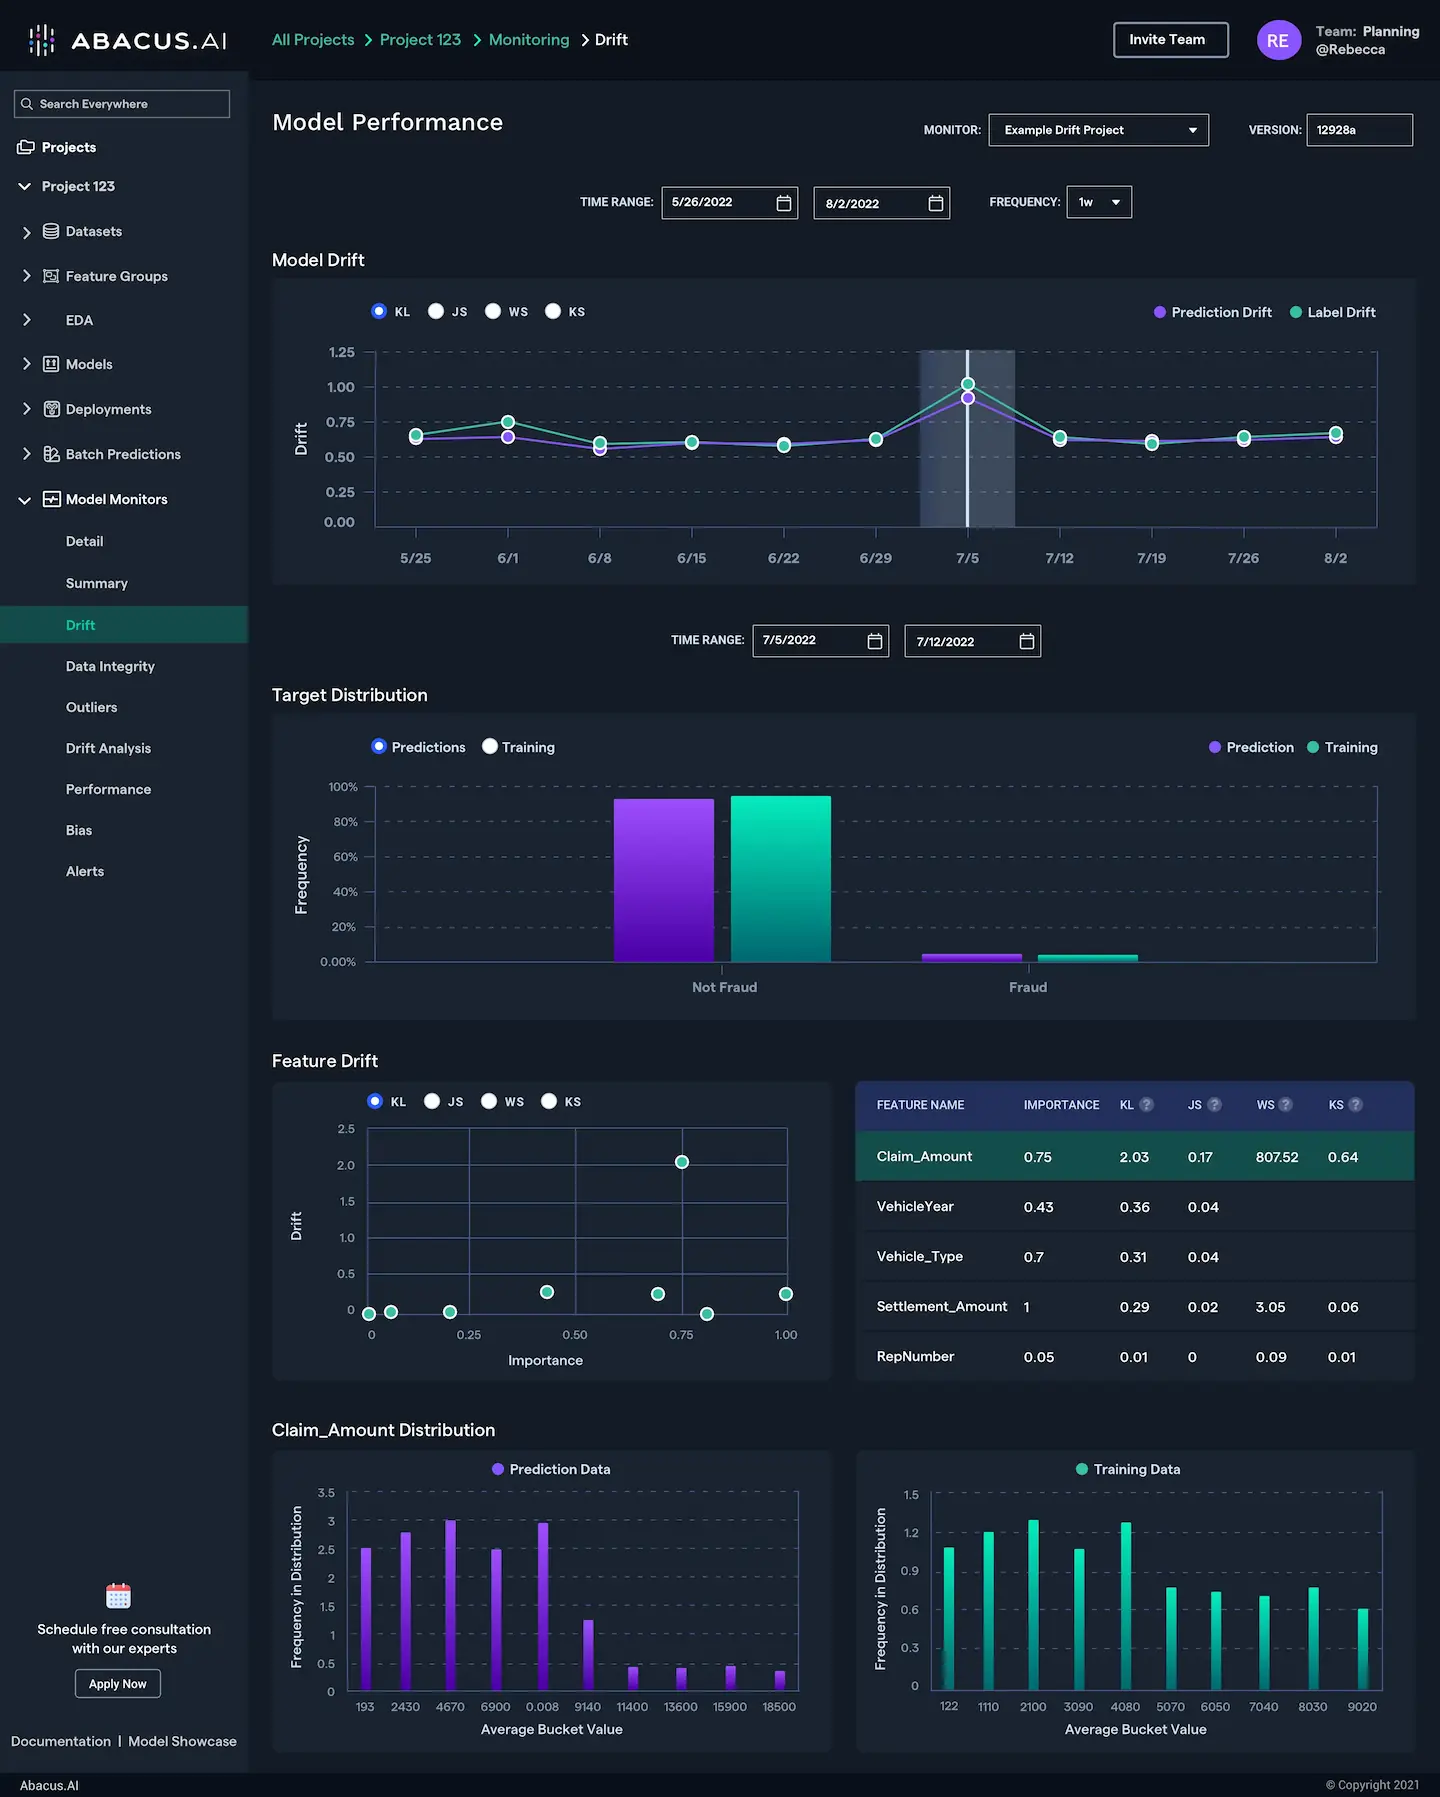Select JS metric in Model Drift chart

pyautogui.click(x=436, y=311)
